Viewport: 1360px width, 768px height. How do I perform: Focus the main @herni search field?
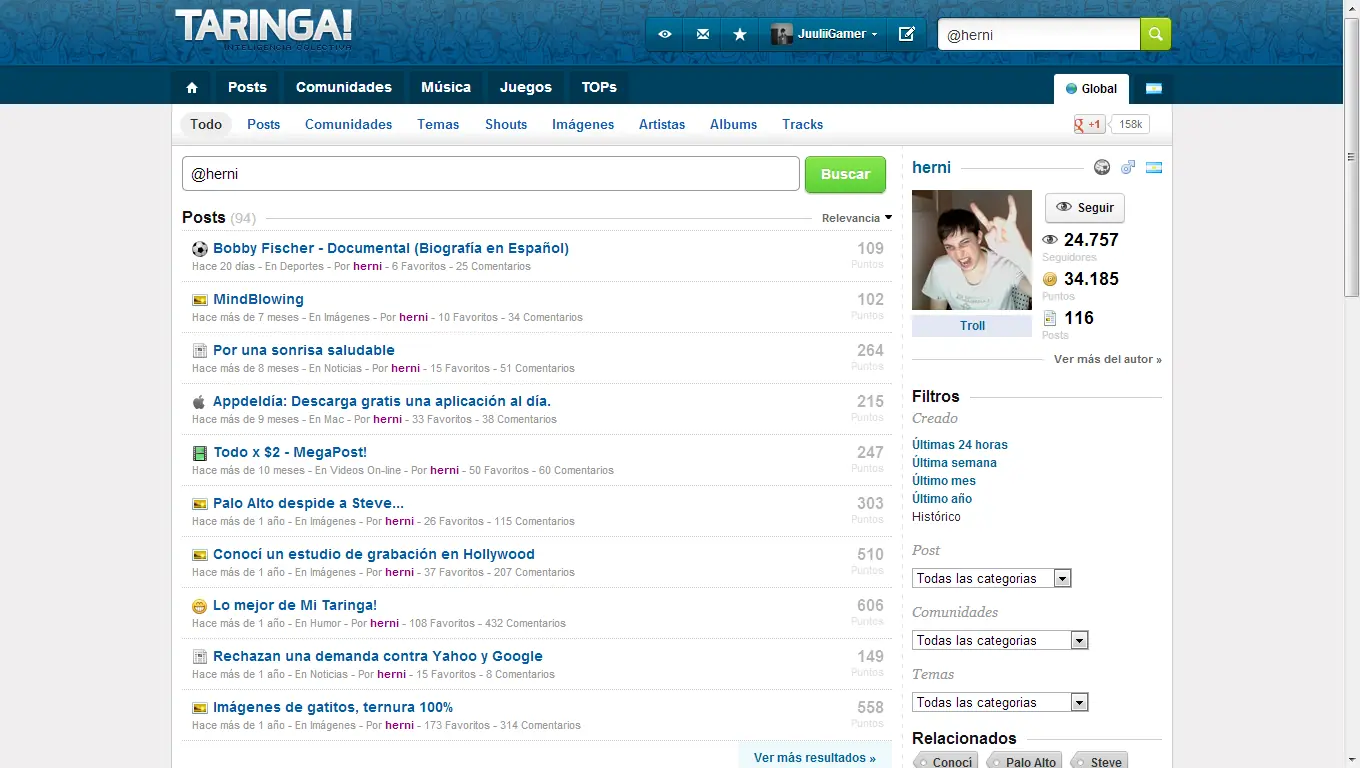pos(491,174)
